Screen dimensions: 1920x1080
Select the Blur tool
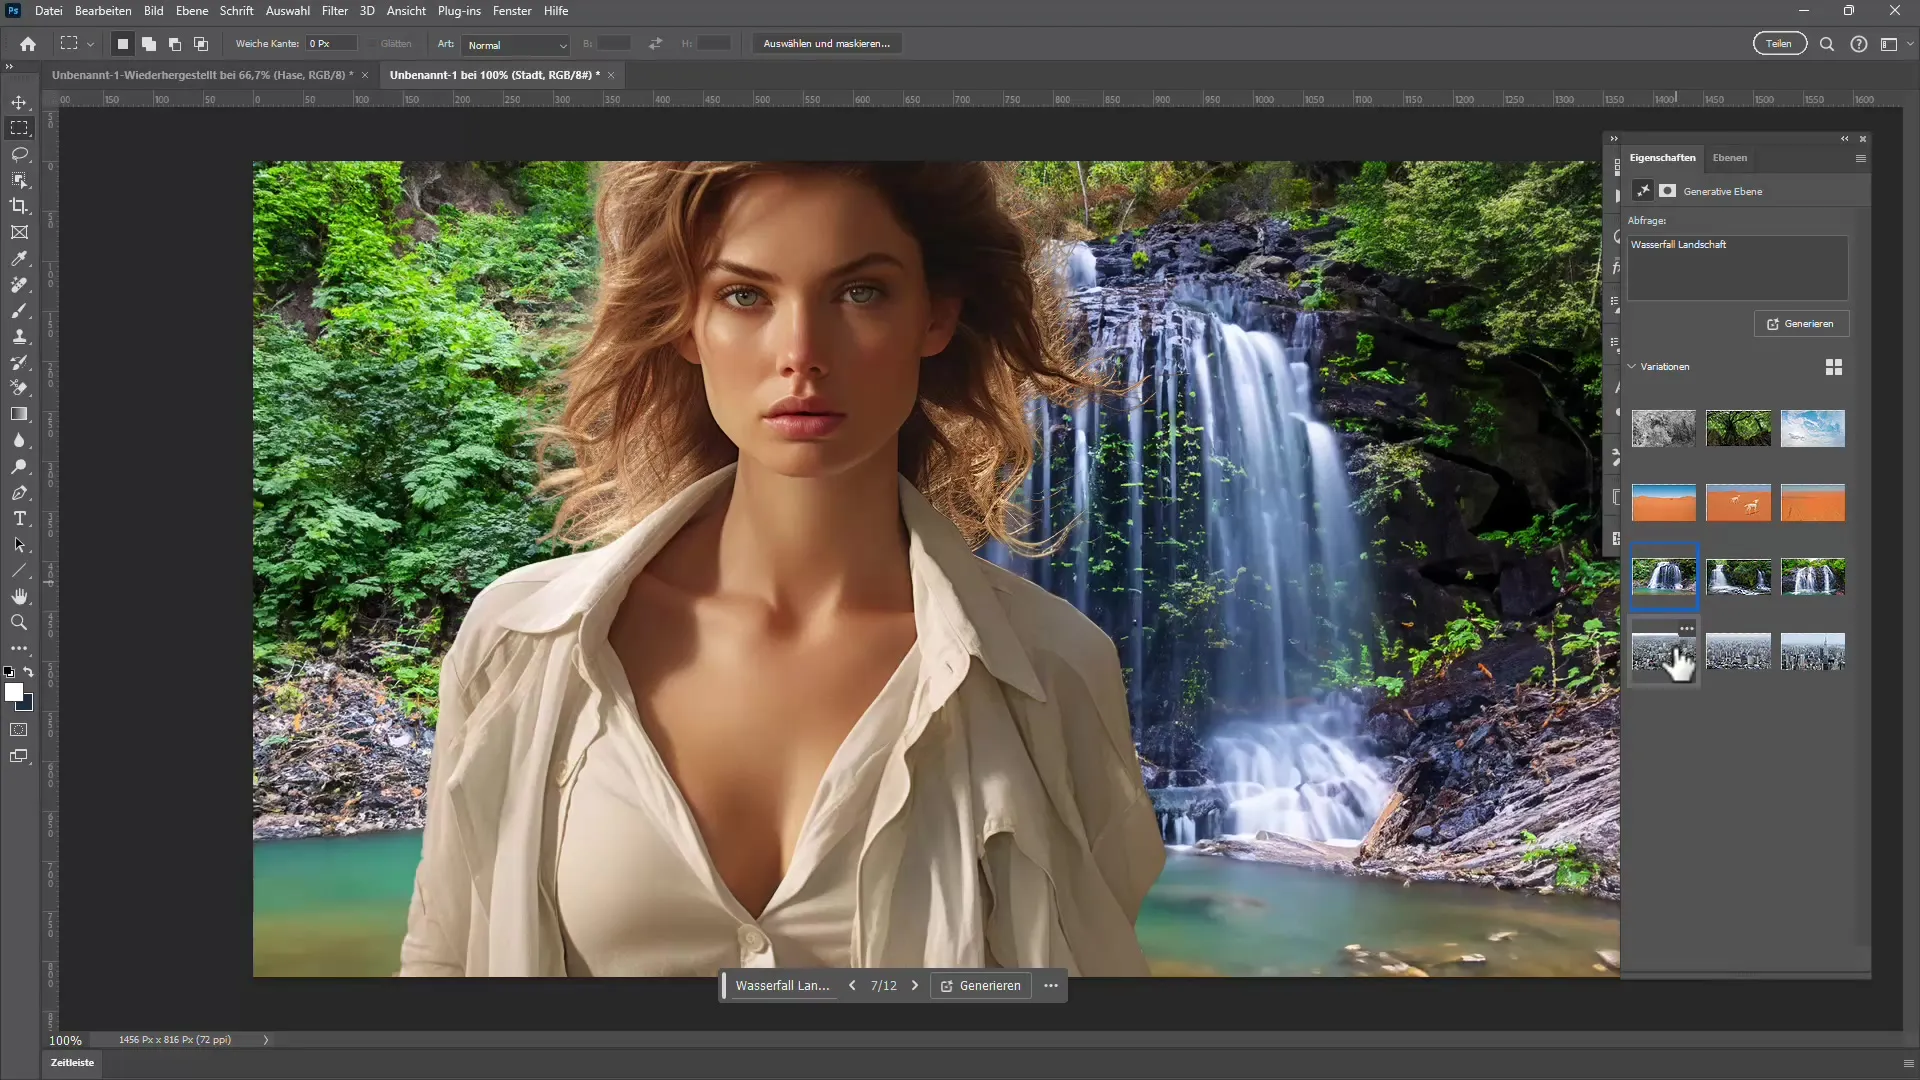19,440
